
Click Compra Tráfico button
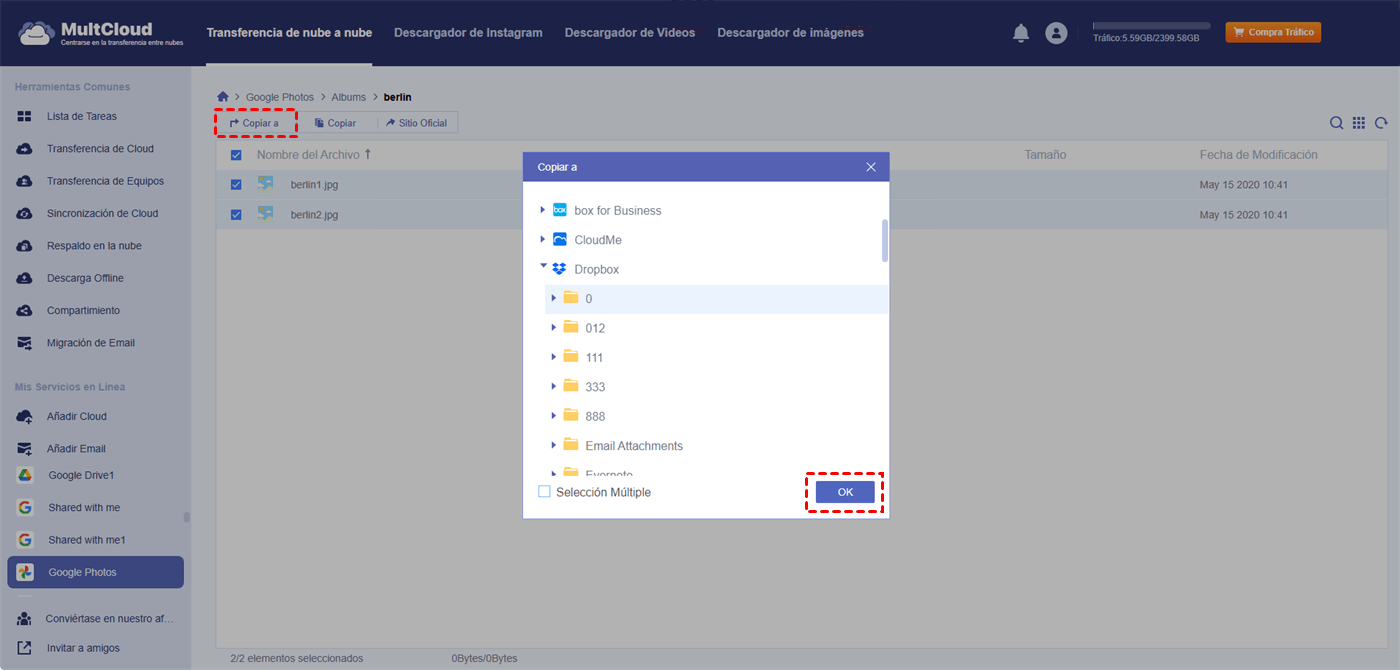click(x=1273, y=33)
